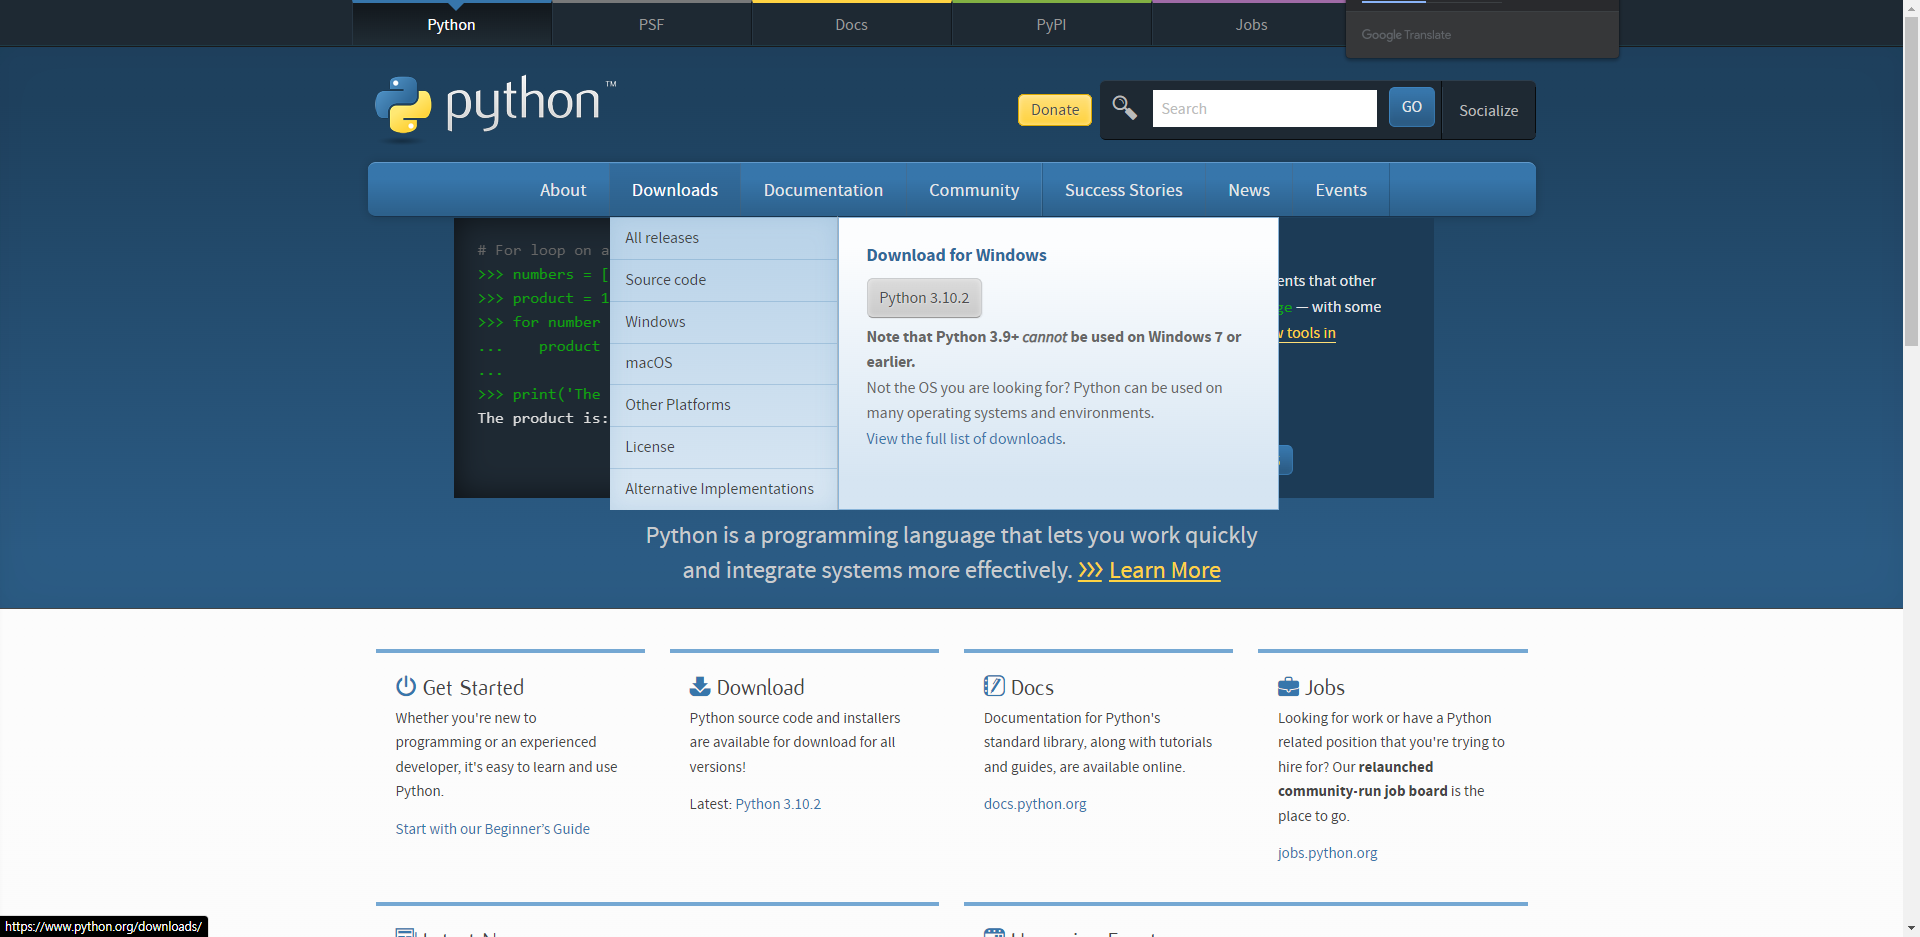This screenshot has height=937, width=1920.
Task: Open the Community menu
Action: click(974, 190)
